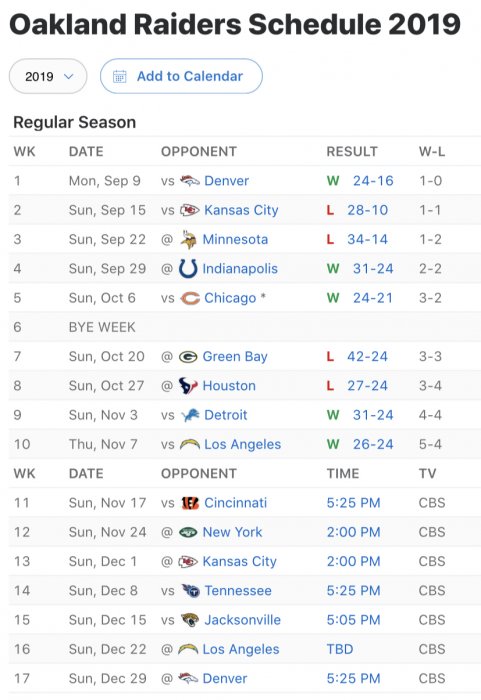Click the New York Jets logo

pyautogui.click(x=188, y=532)
